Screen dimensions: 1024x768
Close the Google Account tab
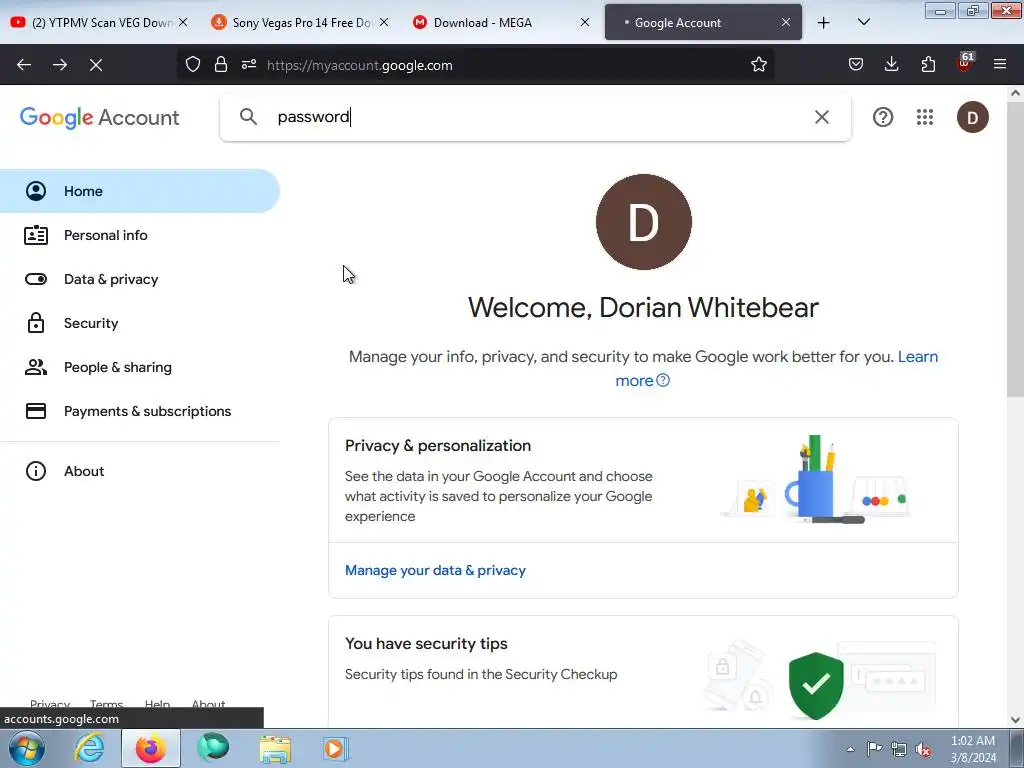(x=786, y=22)
